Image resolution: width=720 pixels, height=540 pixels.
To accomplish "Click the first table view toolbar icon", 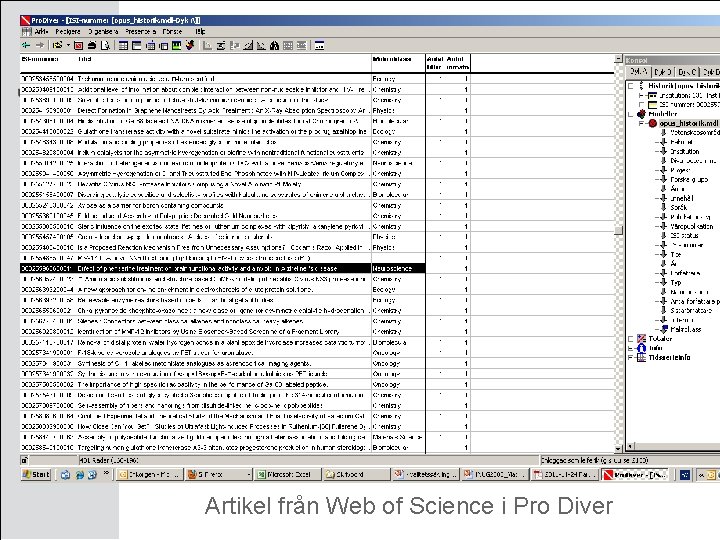I will tap(123, 45).
